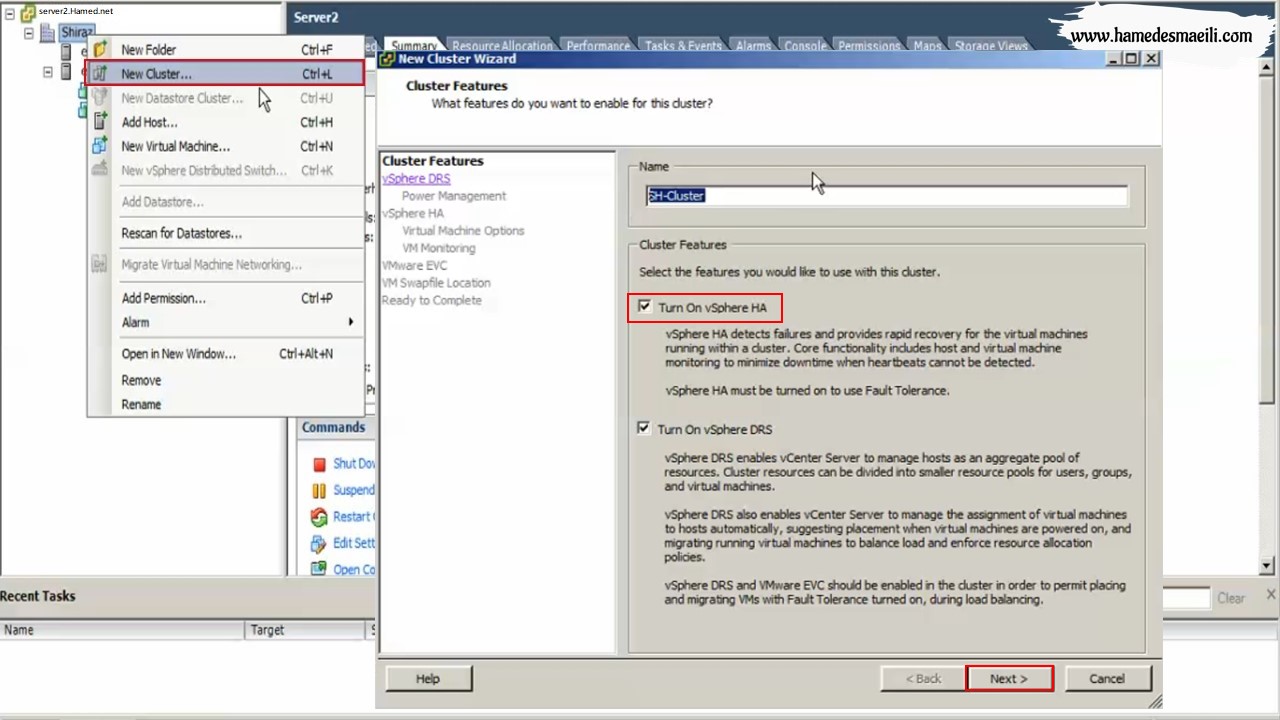Select Rename in the context menu

point(226,404)
